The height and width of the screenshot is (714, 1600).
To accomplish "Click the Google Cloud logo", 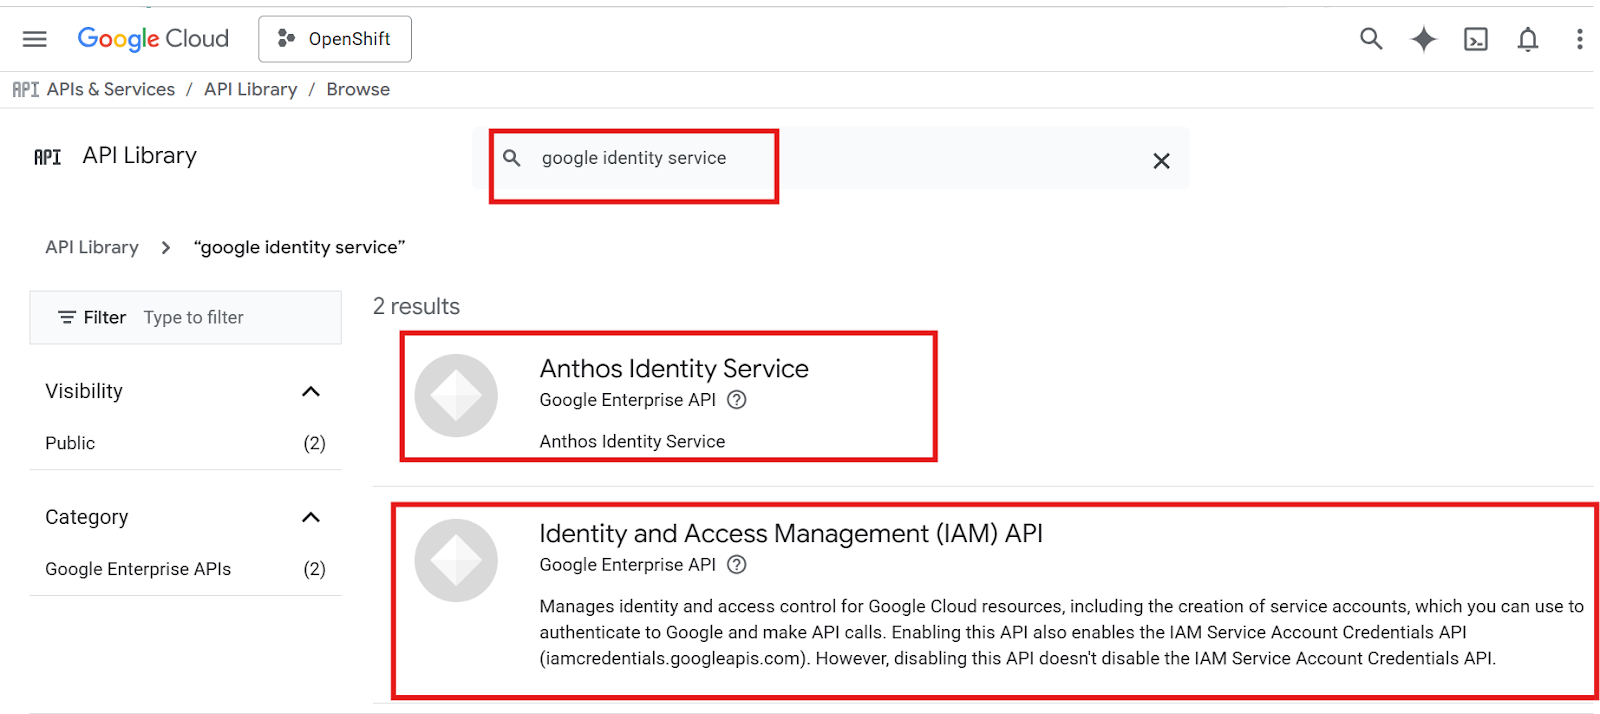I will point(153,39).
